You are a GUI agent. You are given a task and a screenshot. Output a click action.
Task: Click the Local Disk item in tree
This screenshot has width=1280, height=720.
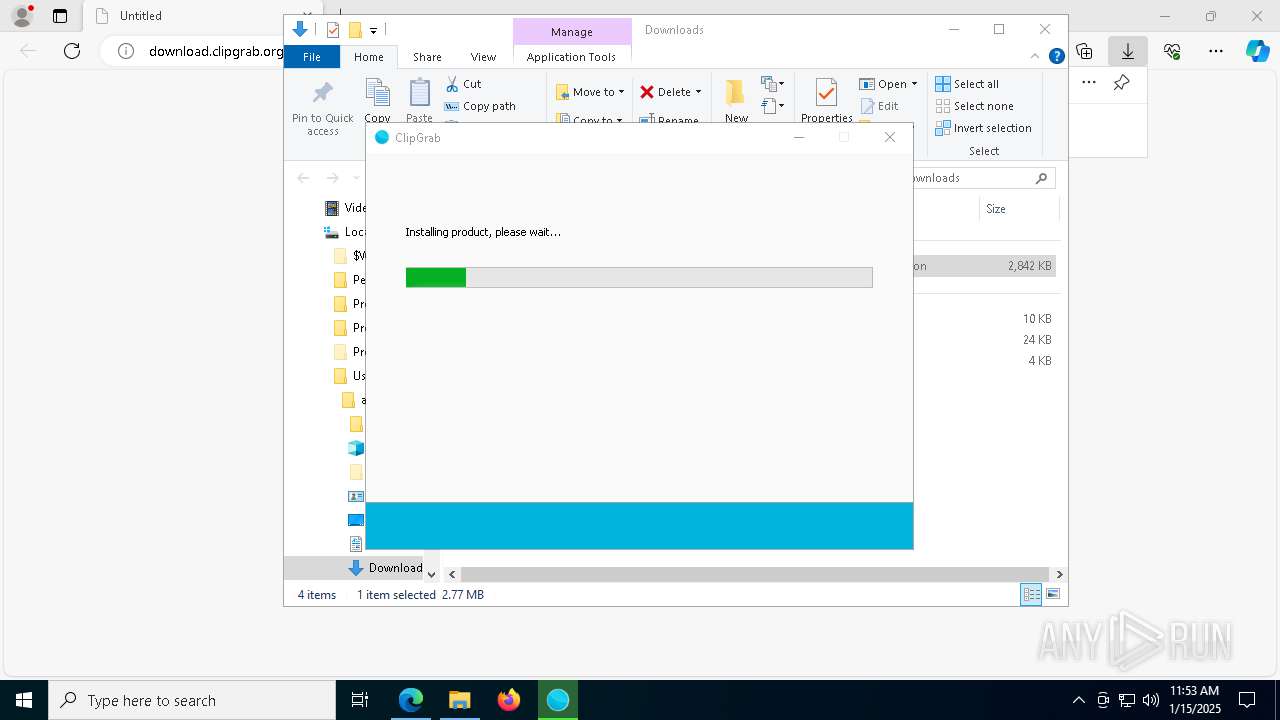[x=346, y=232]
